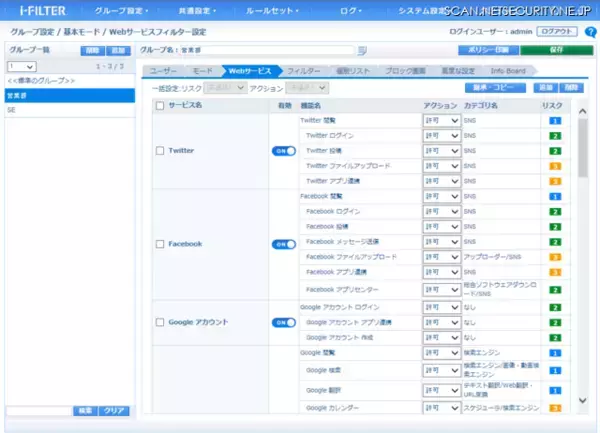Screen dimensions: 600x433
Task: Click risk badge 2 for Facebook ログイン
Action: point(554,212)
